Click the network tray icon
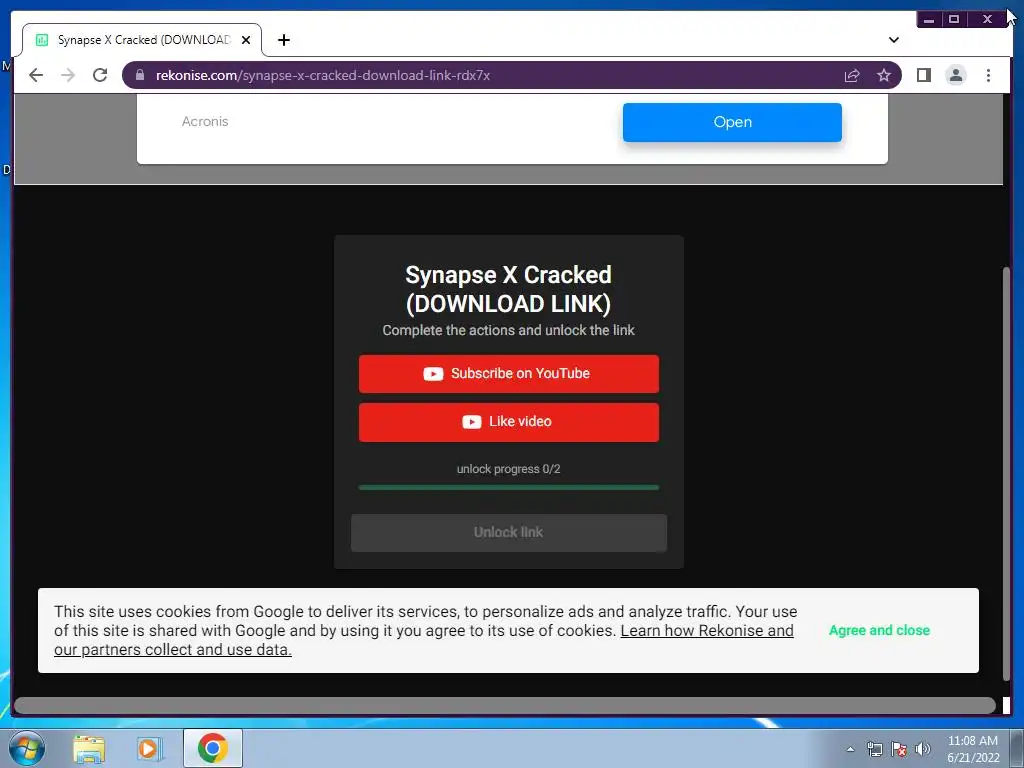This screenshot has height=768, width=1024. 874,749
